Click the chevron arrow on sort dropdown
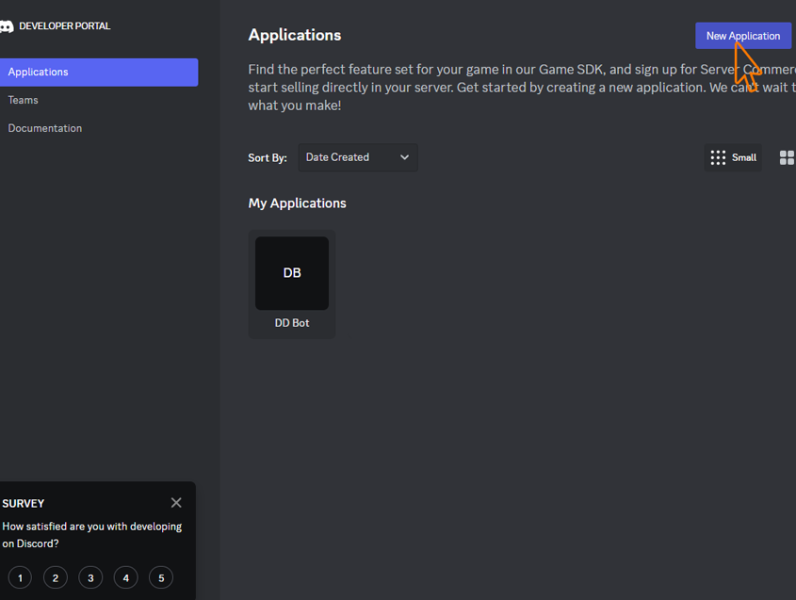This screenshot has width=796, height=600. (x=405, y=157)
